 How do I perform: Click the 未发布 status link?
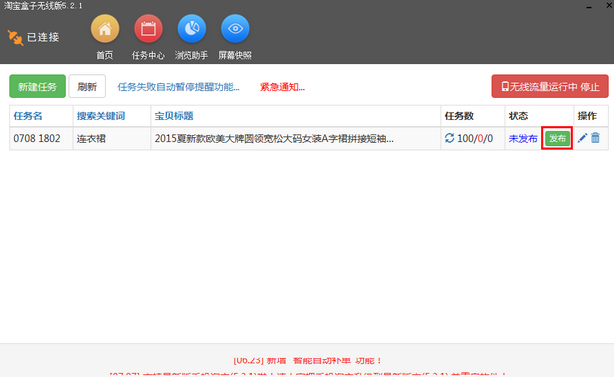click(x=523, y=139)
